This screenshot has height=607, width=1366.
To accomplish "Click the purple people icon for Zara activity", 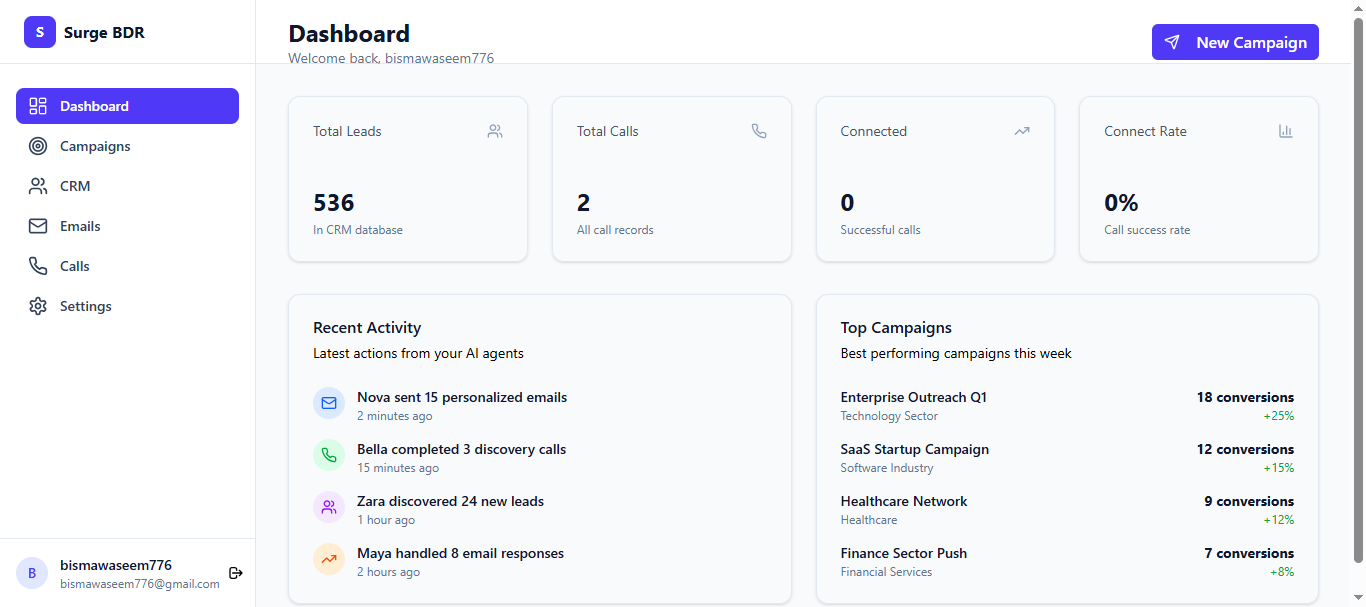I will tap(329, 508).
